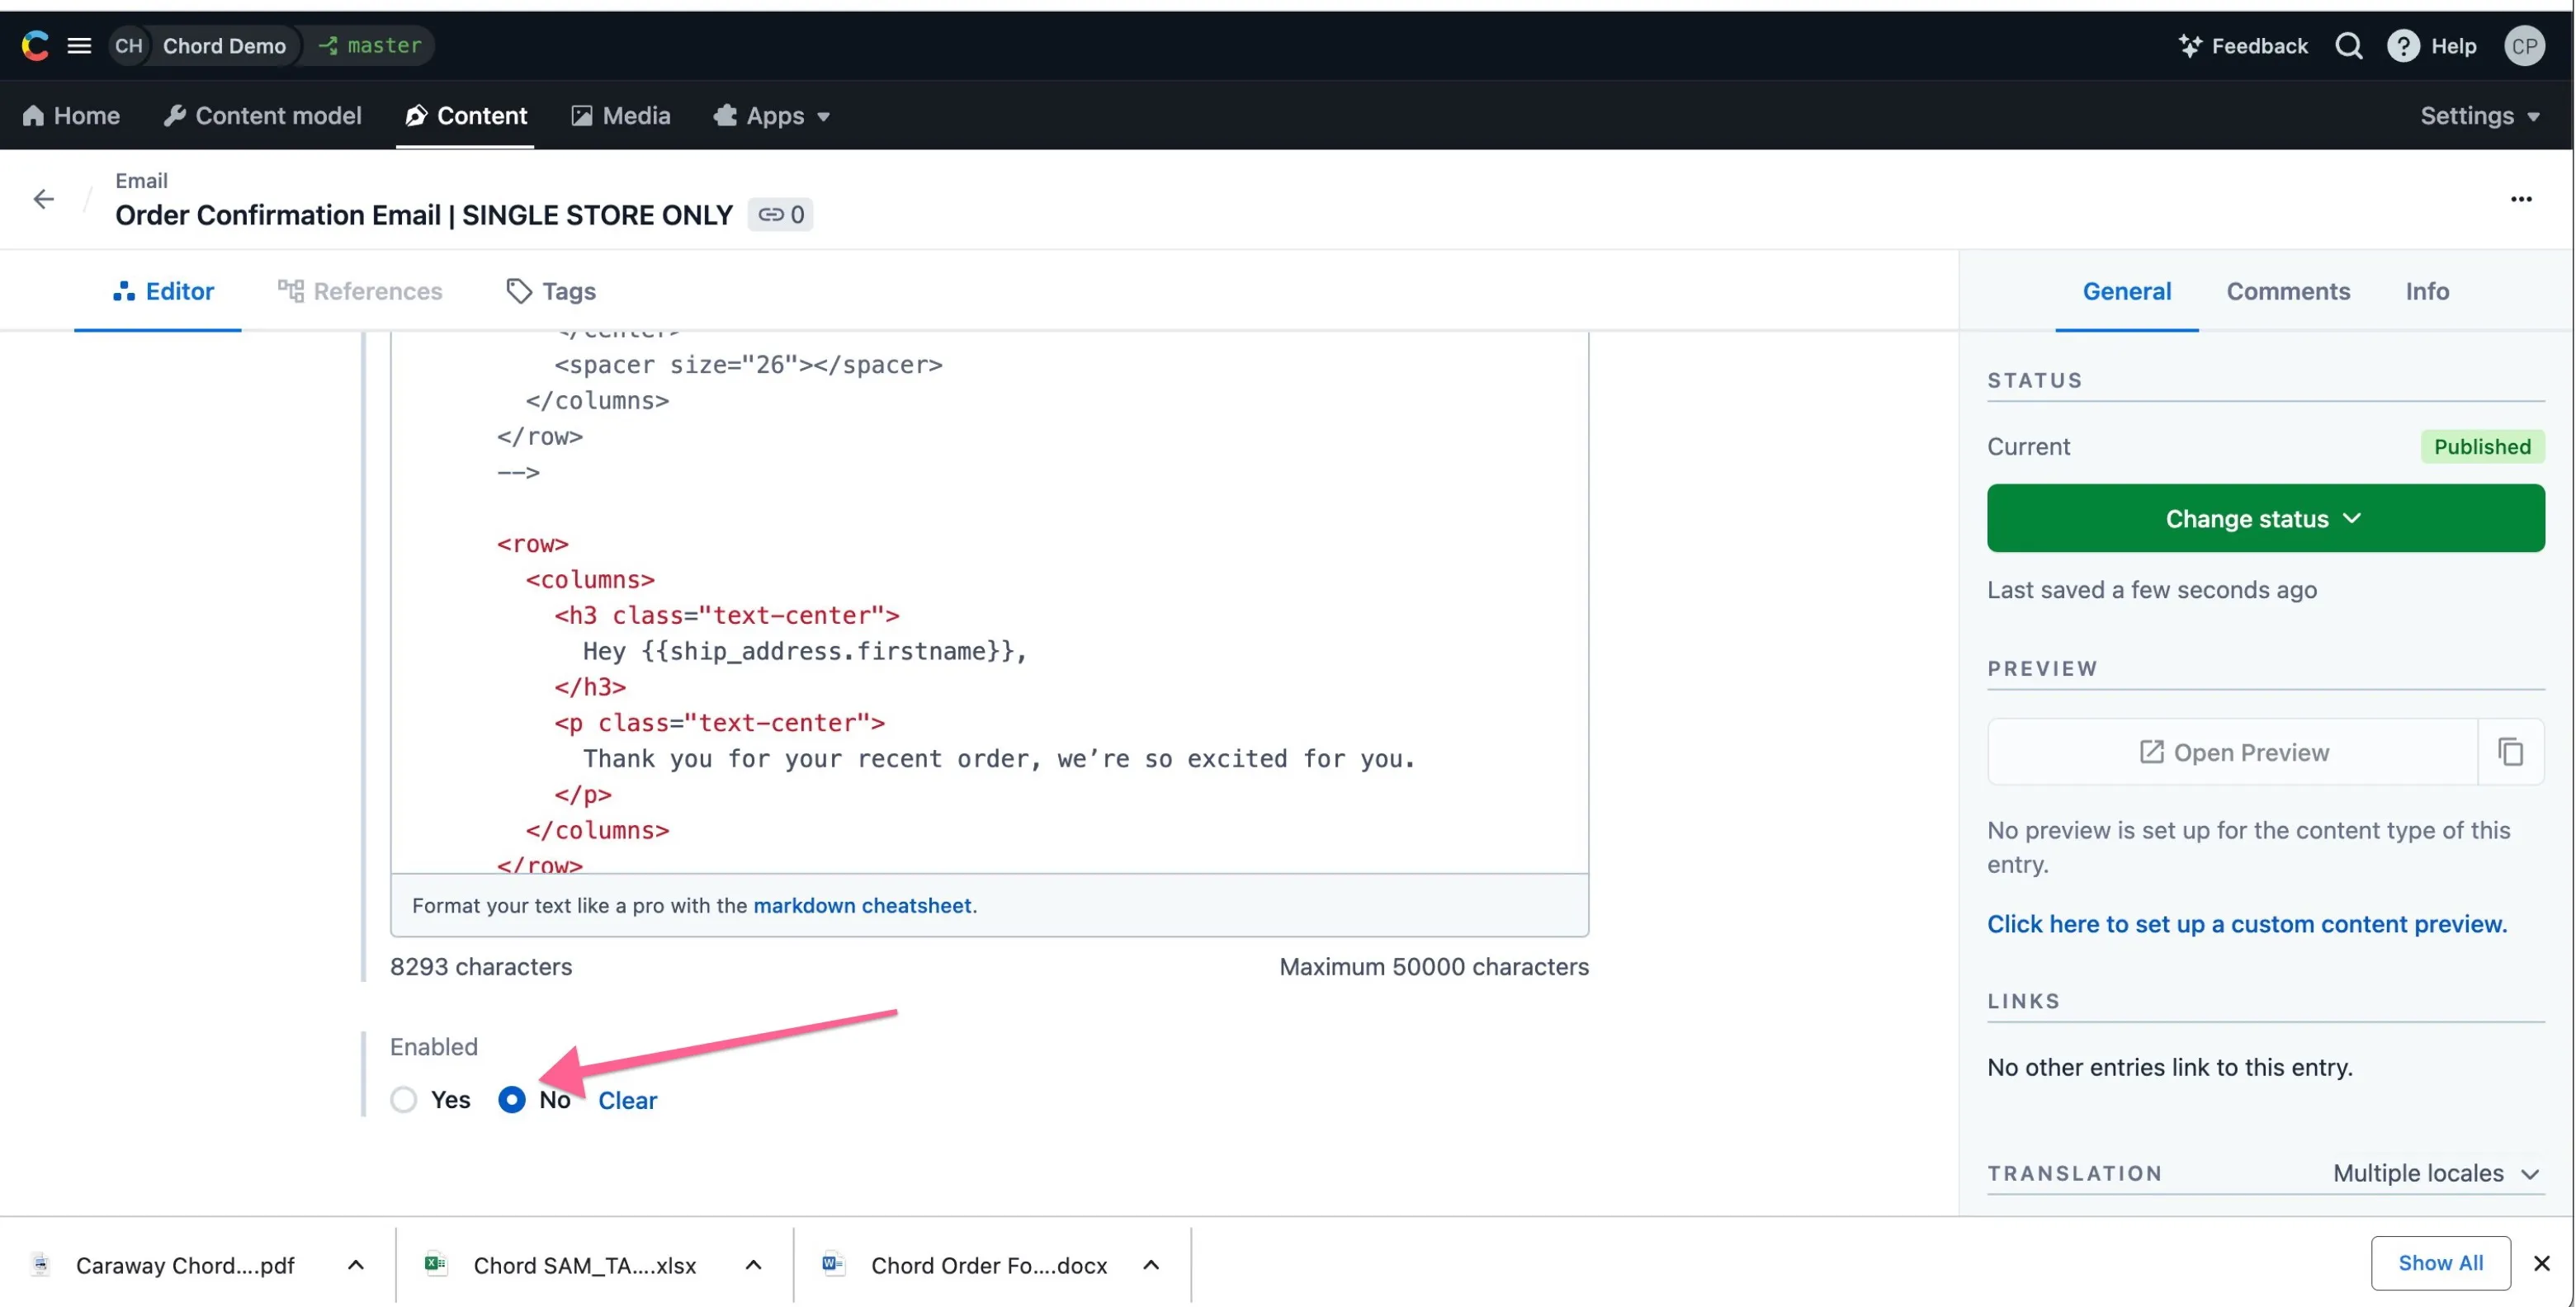Close the downloads bar
This screenshot has height=1307, width=2576.
pyautogui.click(x=2541, y=1263)
